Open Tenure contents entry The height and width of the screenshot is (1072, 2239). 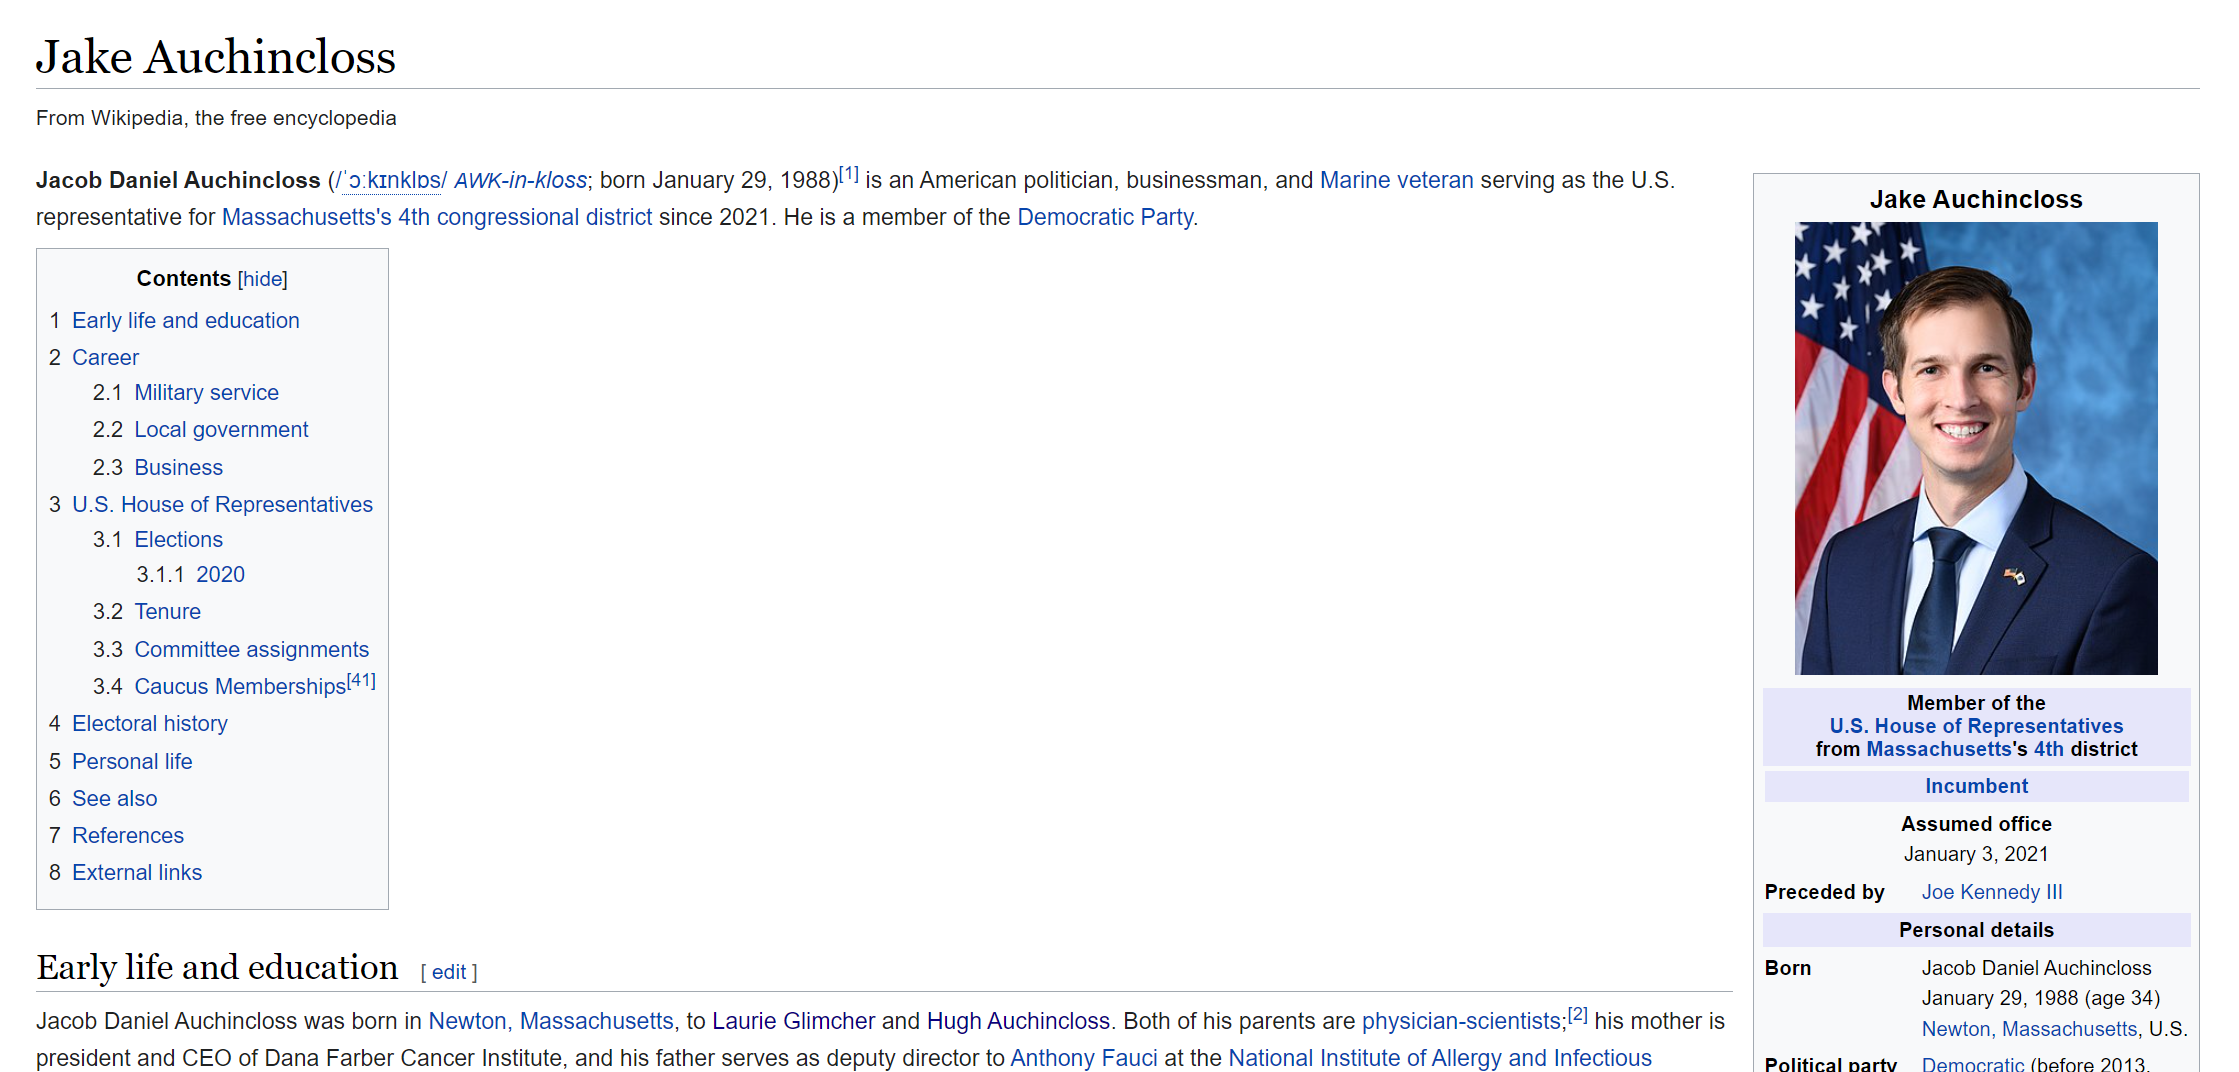167,611
